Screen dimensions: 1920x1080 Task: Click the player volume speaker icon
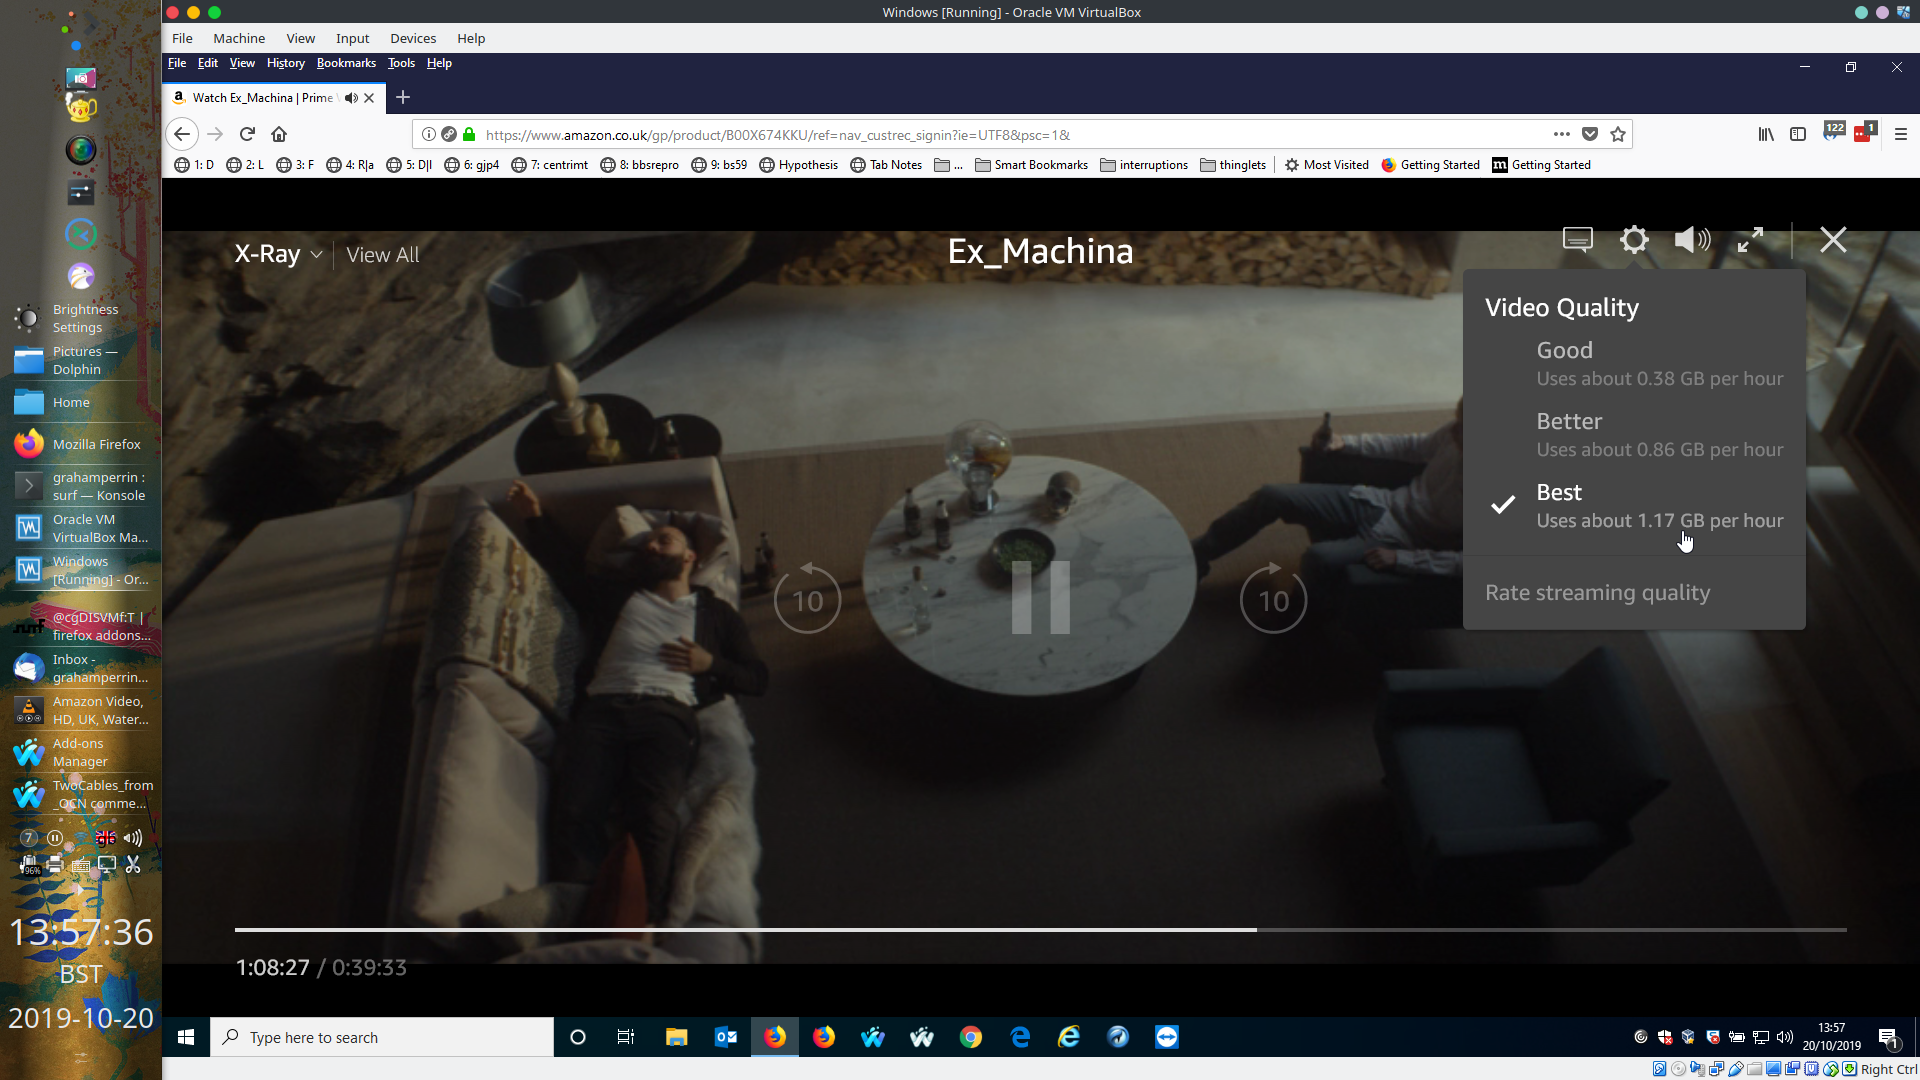point(1692,240)
